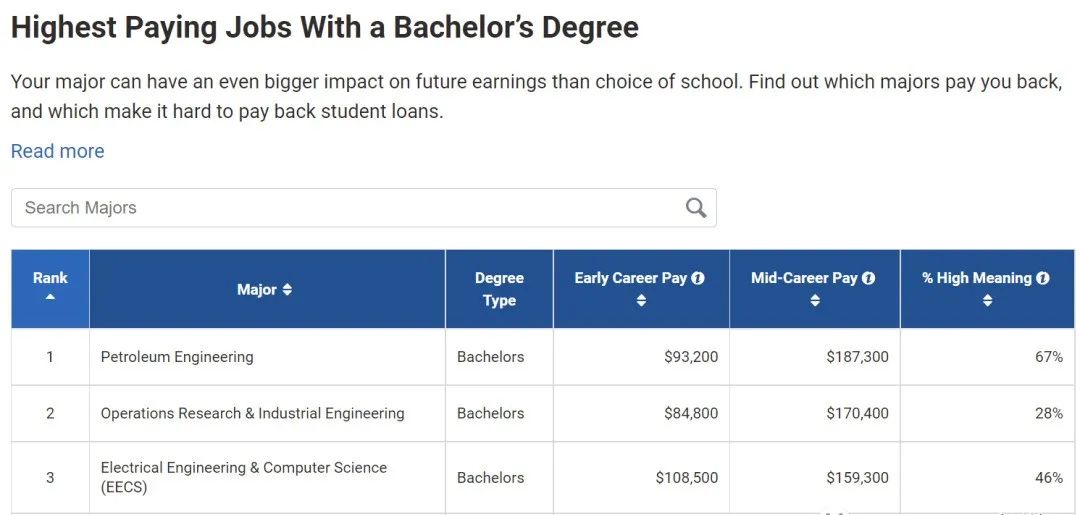Click the Degree Type column header

[499, 289]
